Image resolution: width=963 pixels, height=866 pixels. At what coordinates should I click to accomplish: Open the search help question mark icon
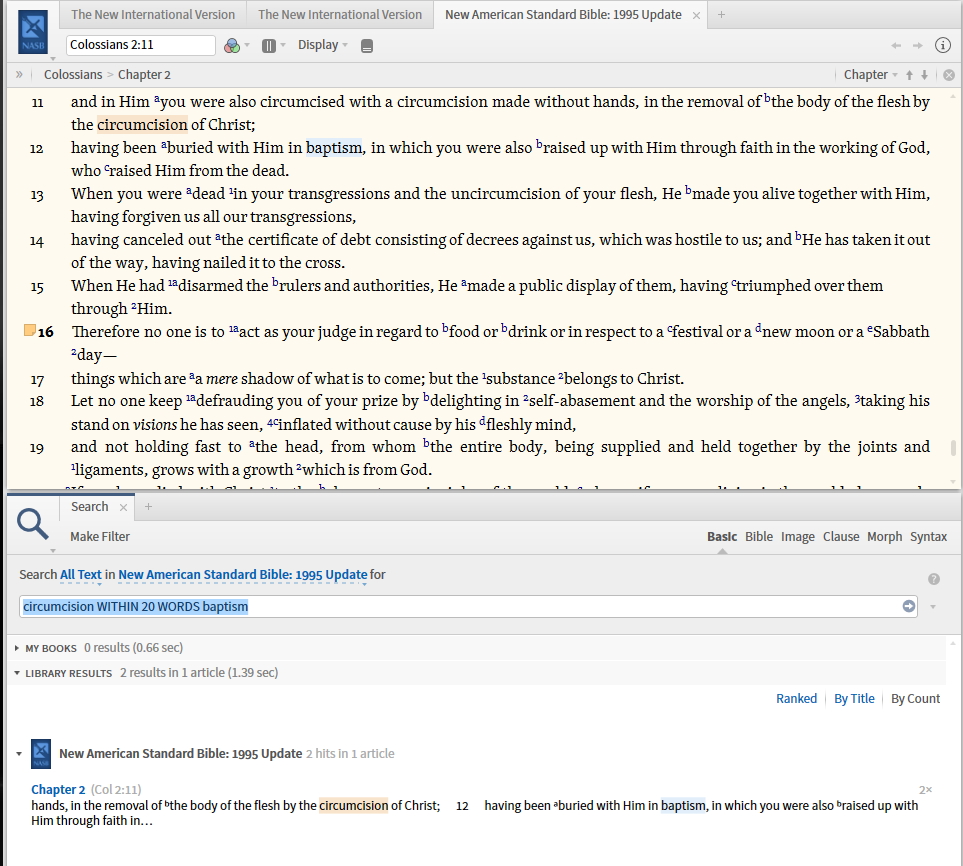point(934,579)
